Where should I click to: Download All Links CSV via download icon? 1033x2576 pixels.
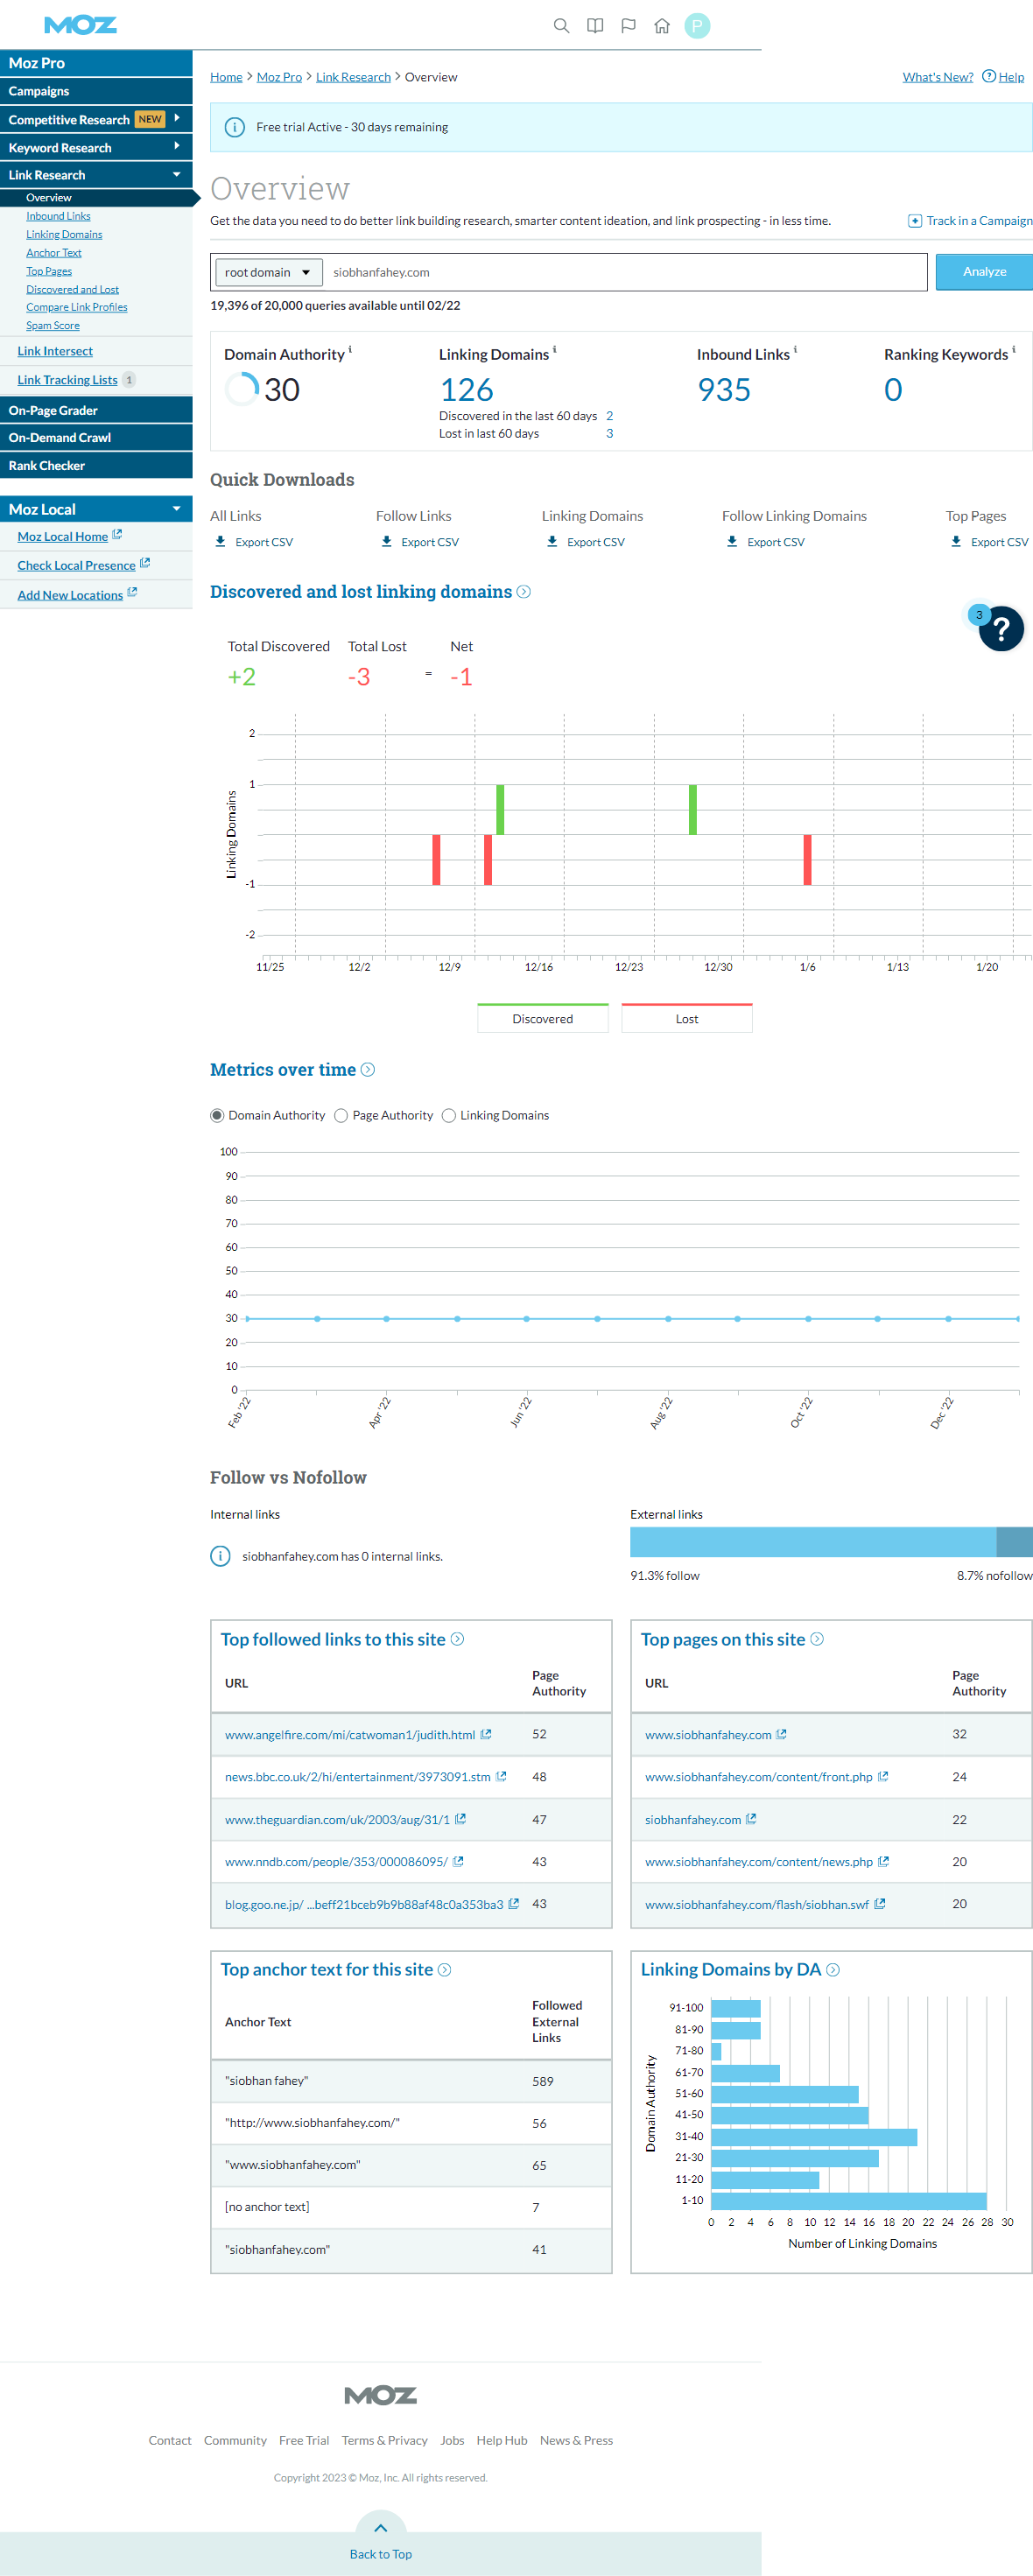click(x=221, y=541)
